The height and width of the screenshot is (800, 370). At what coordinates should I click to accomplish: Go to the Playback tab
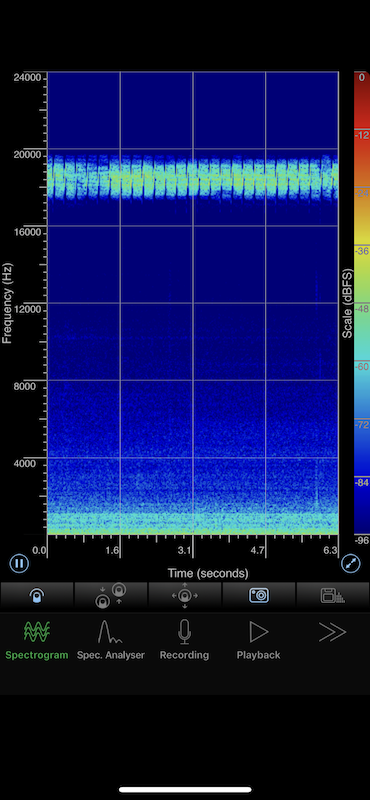tap(258, 640)
